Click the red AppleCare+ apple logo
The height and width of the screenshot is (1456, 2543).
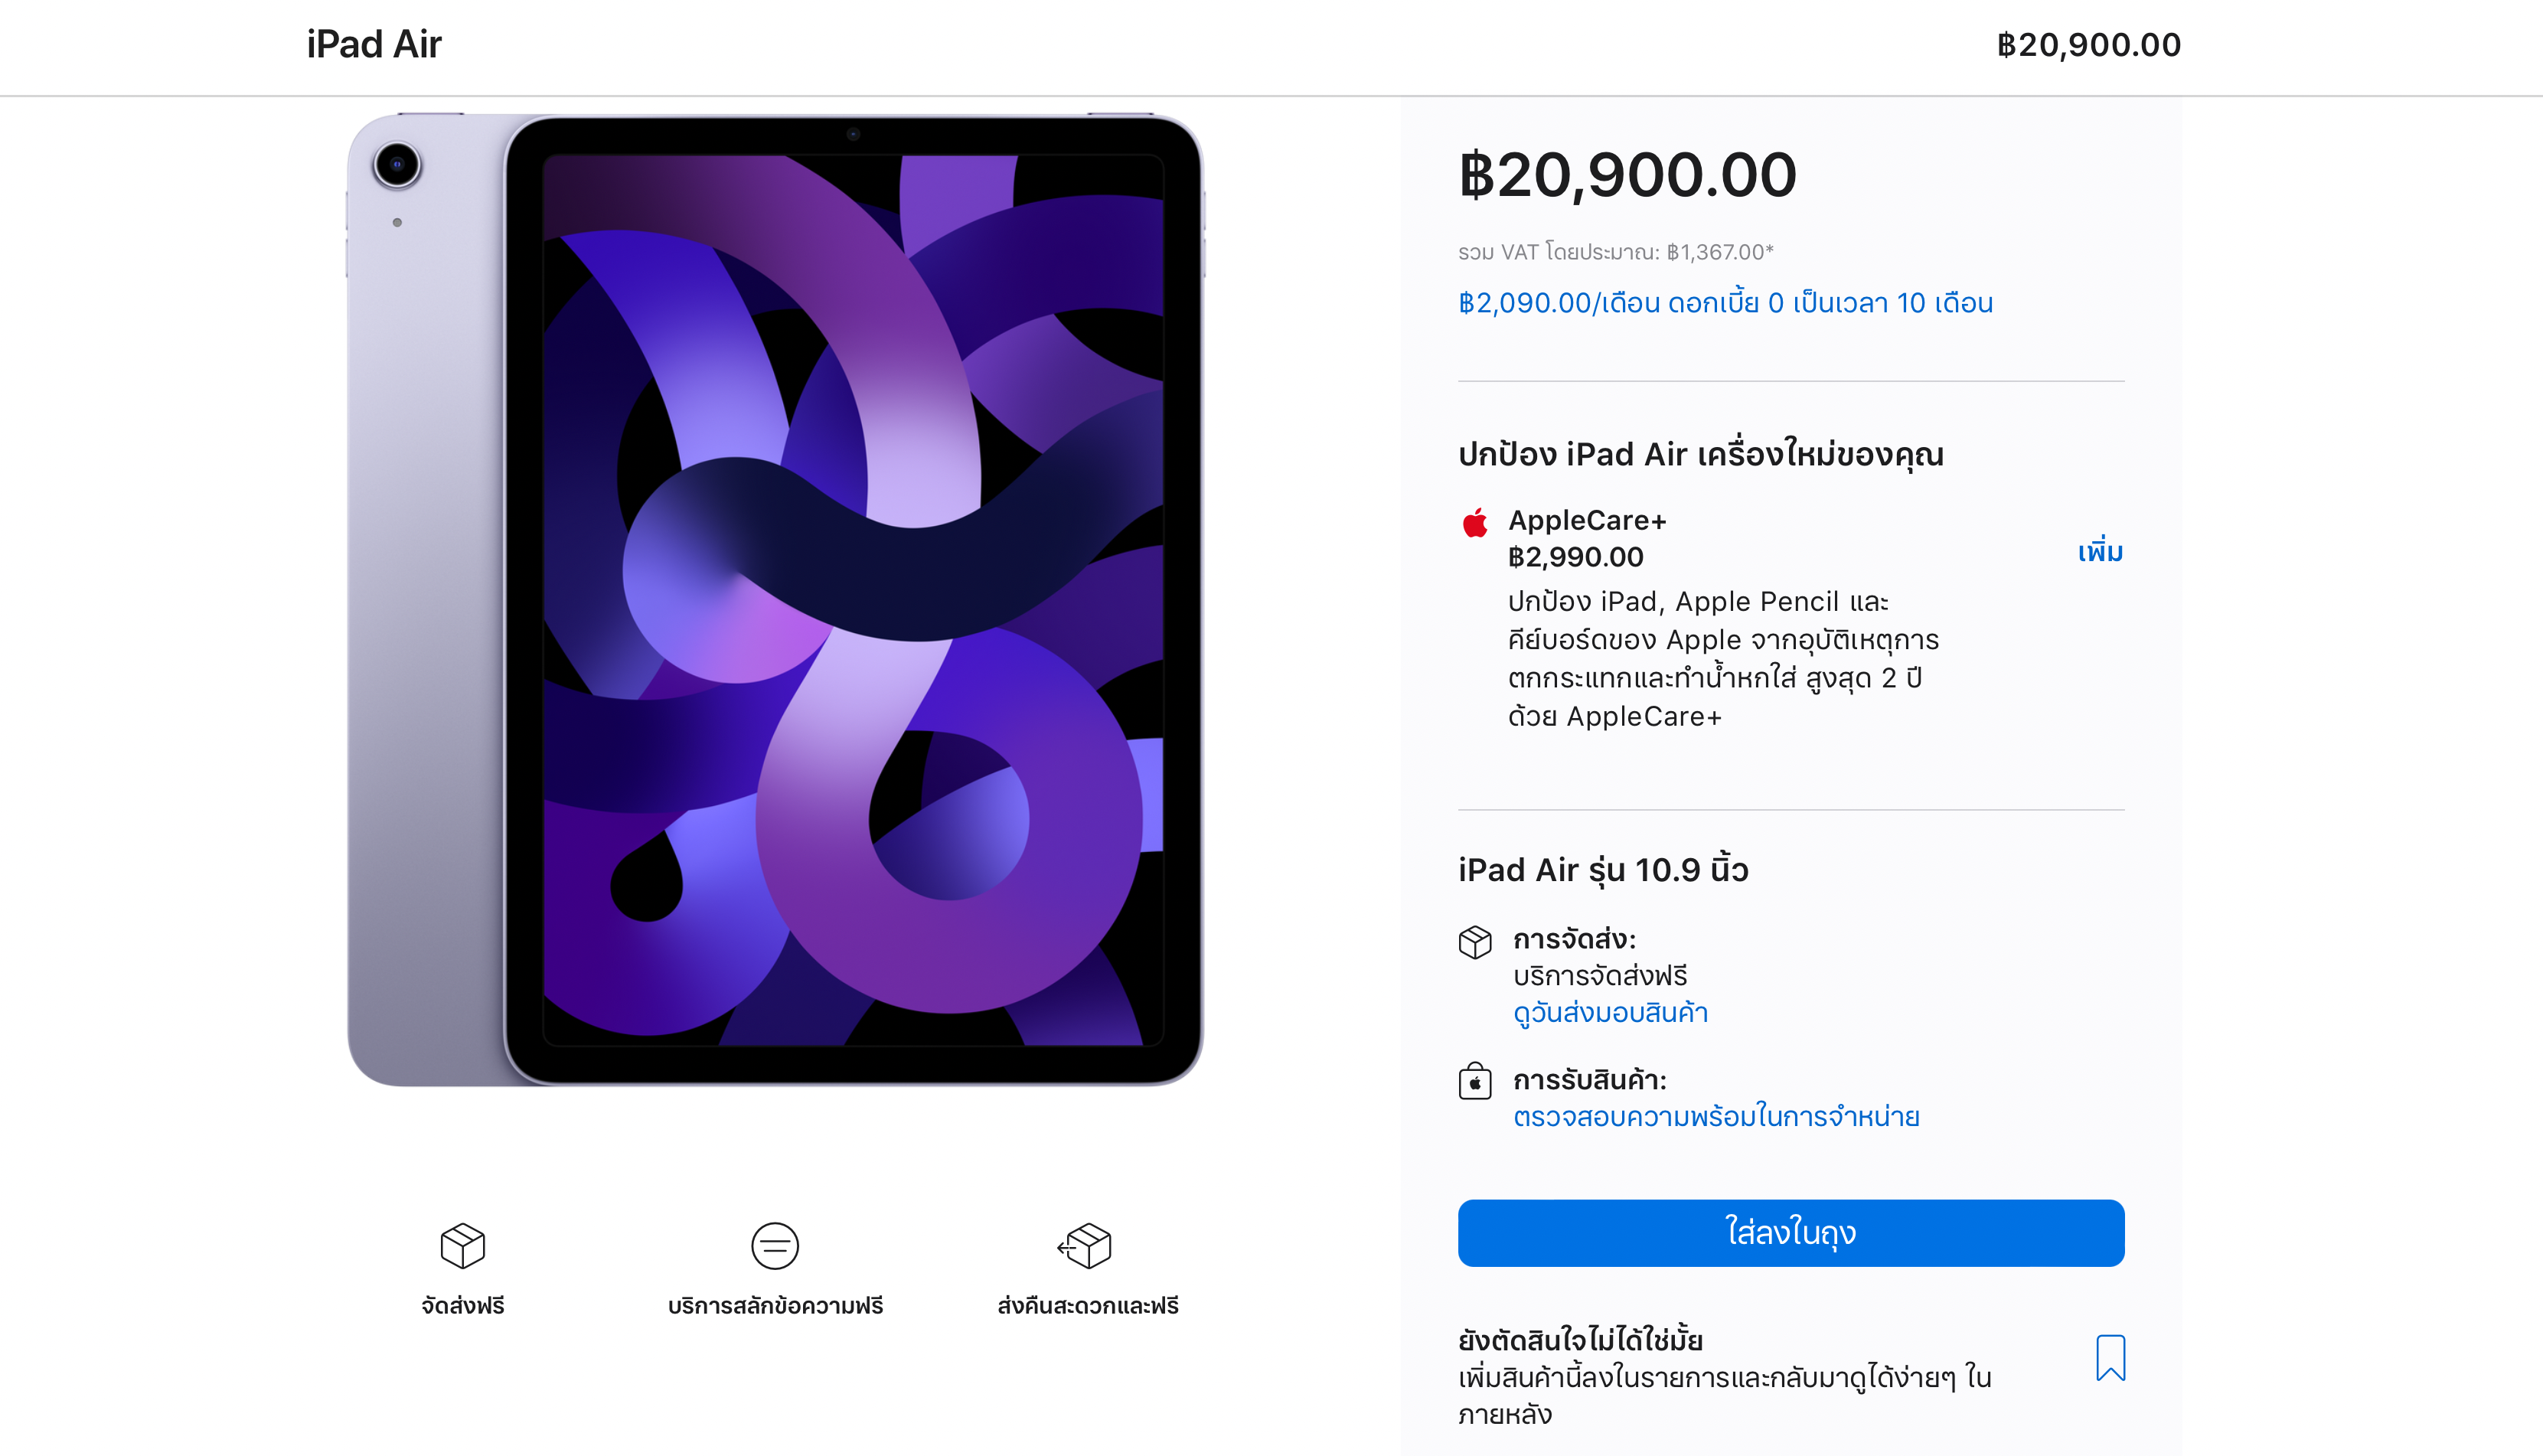(1475, 522)
